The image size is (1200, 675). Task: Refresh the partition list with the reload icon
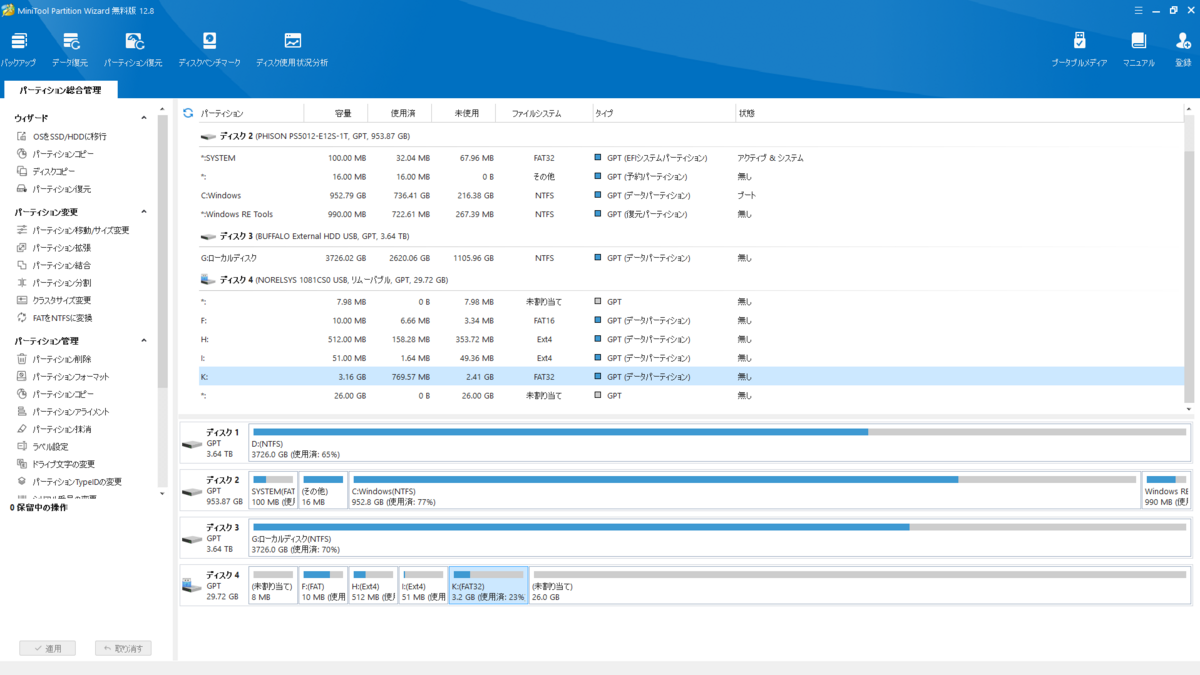[x=188, y=113]
